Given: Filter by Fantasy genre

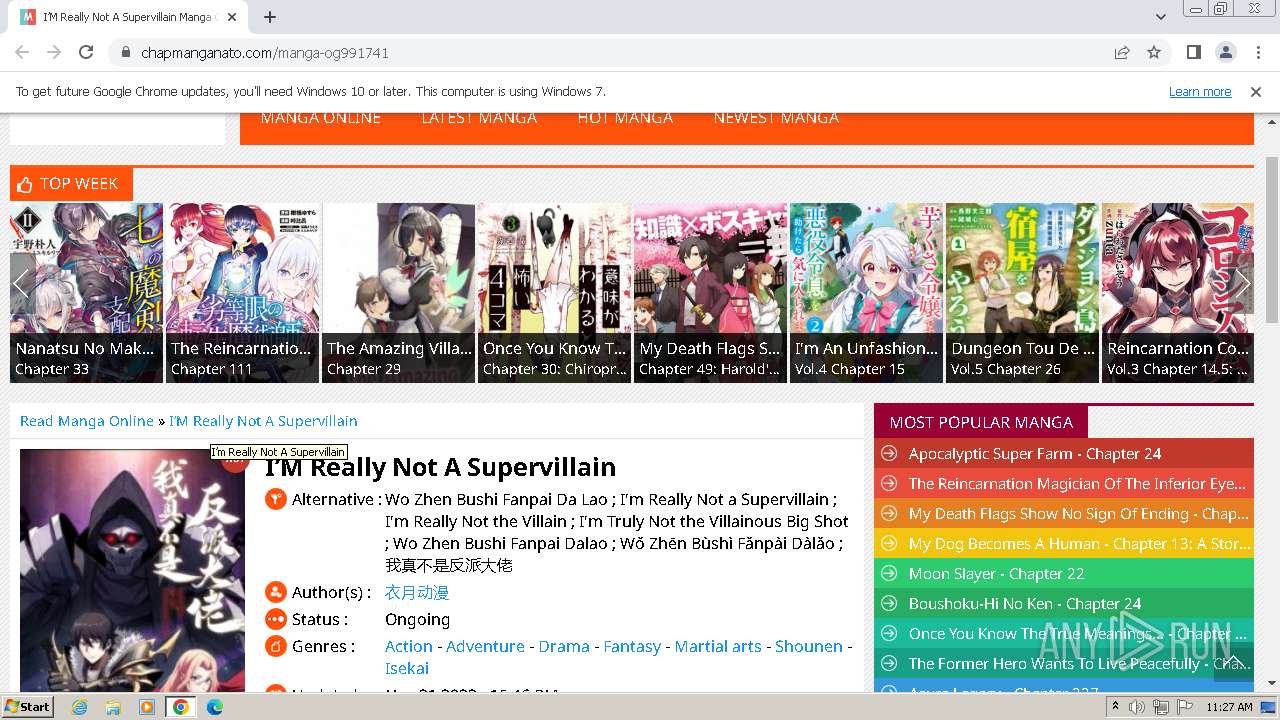Looking at the screenshot, I should [632, 647].
